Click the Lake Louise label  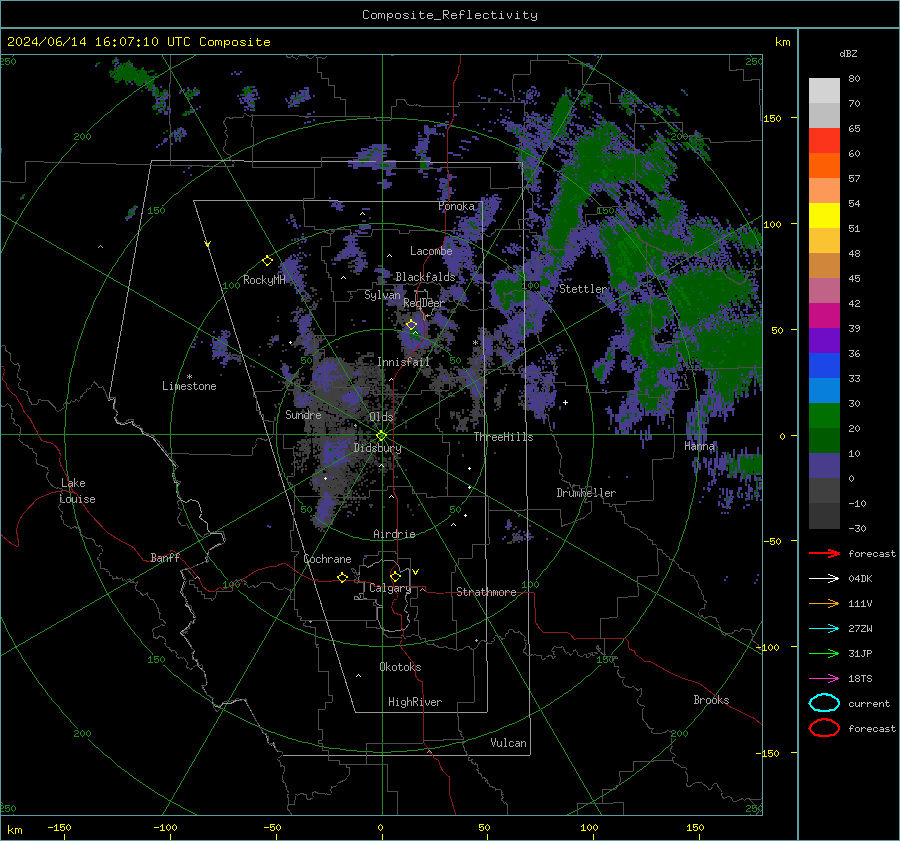click(77, 491)
